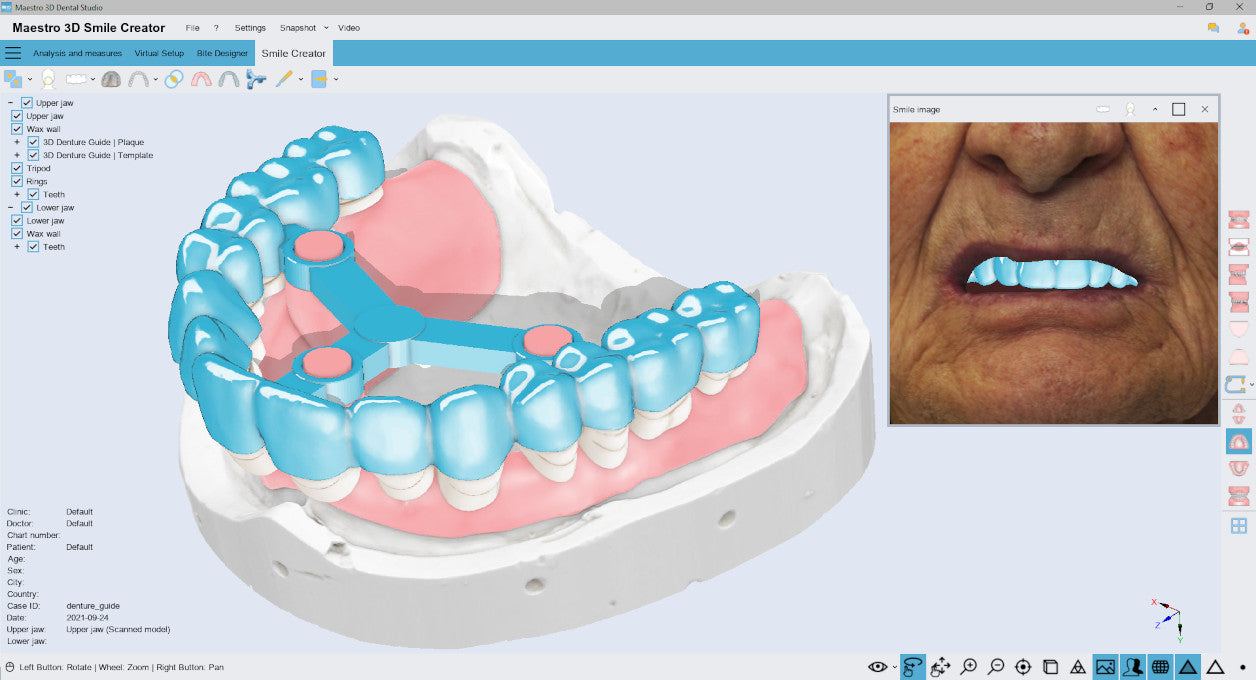1256x680 pixels.
Task: Select the overlapping circles boolean tool
Action: (174, 79)
